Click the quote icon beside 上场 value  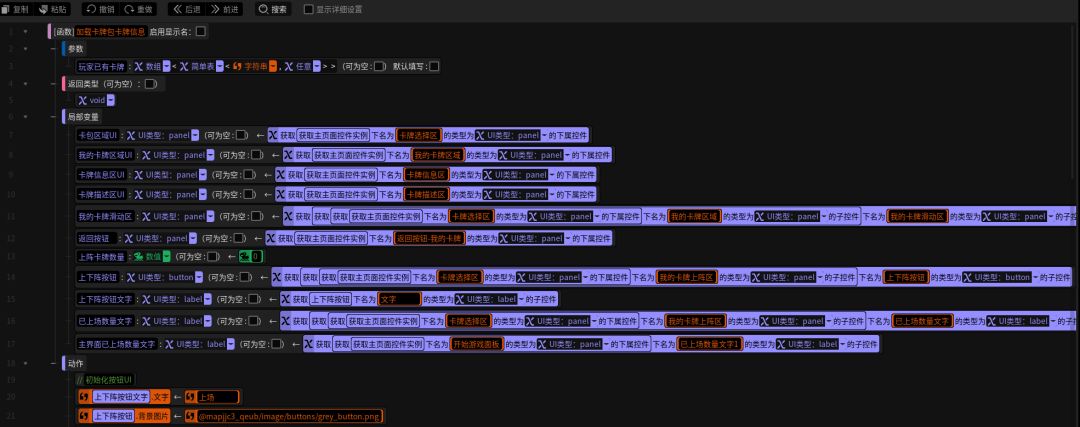191,397
